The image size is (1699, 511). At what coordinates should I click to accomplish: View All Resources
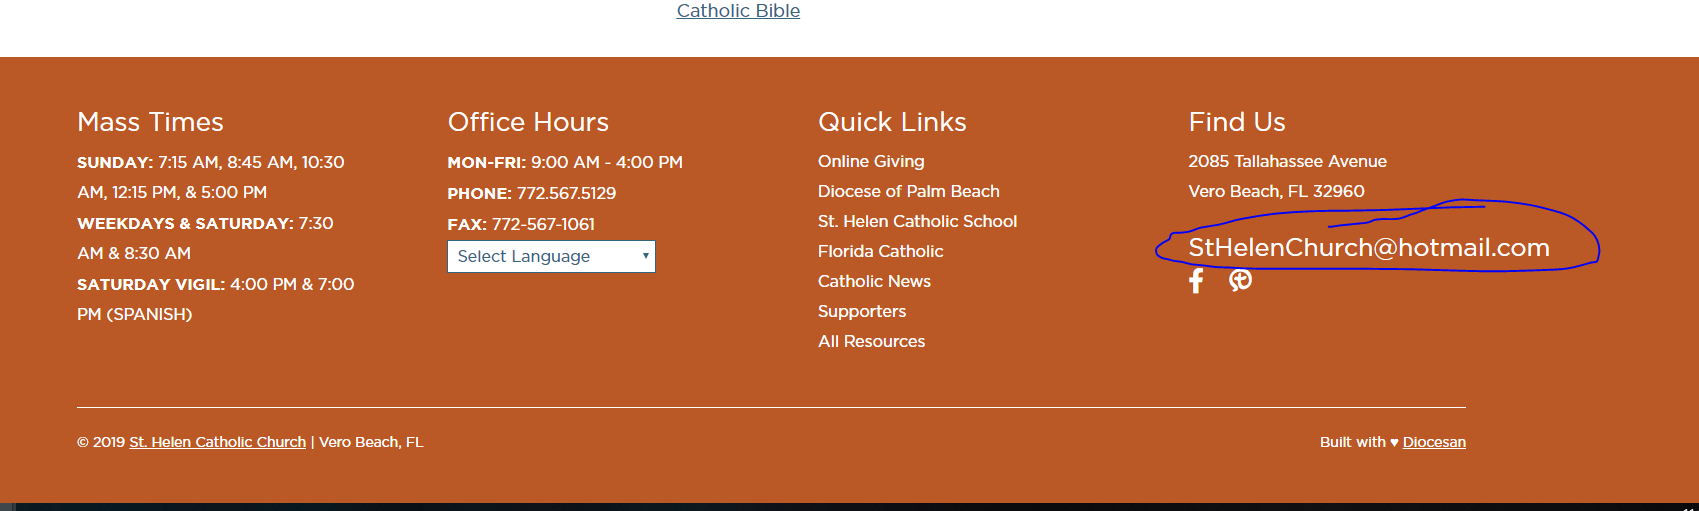(x=871, y=341)
